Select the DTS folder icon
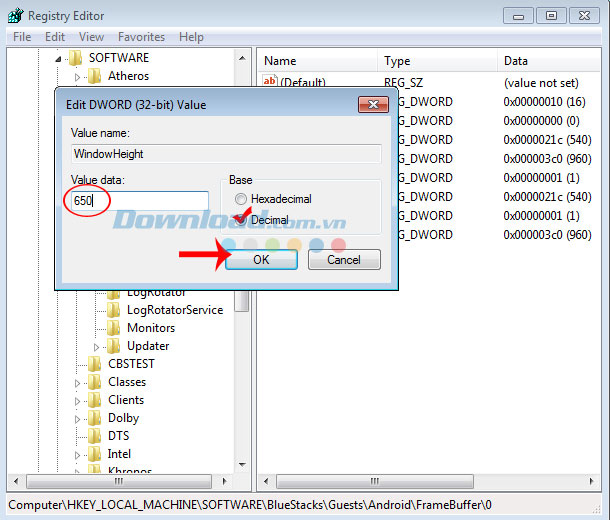The image size is (610, 520). click(x=95, y=436)
